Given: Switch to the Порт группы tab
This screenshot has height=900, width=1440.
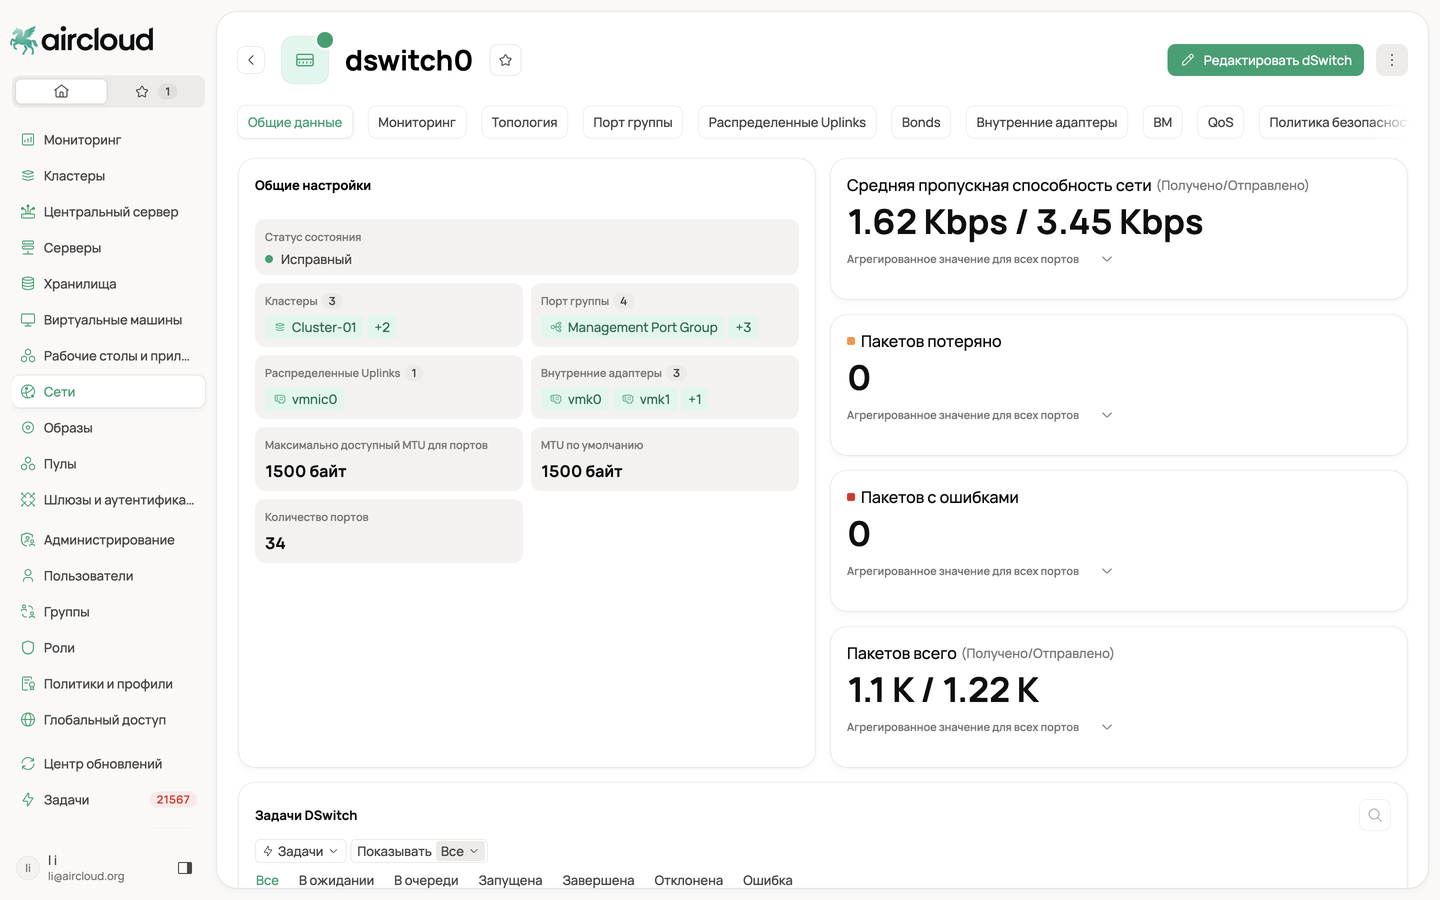Looking at the screenshot, I should click(633, 122).
